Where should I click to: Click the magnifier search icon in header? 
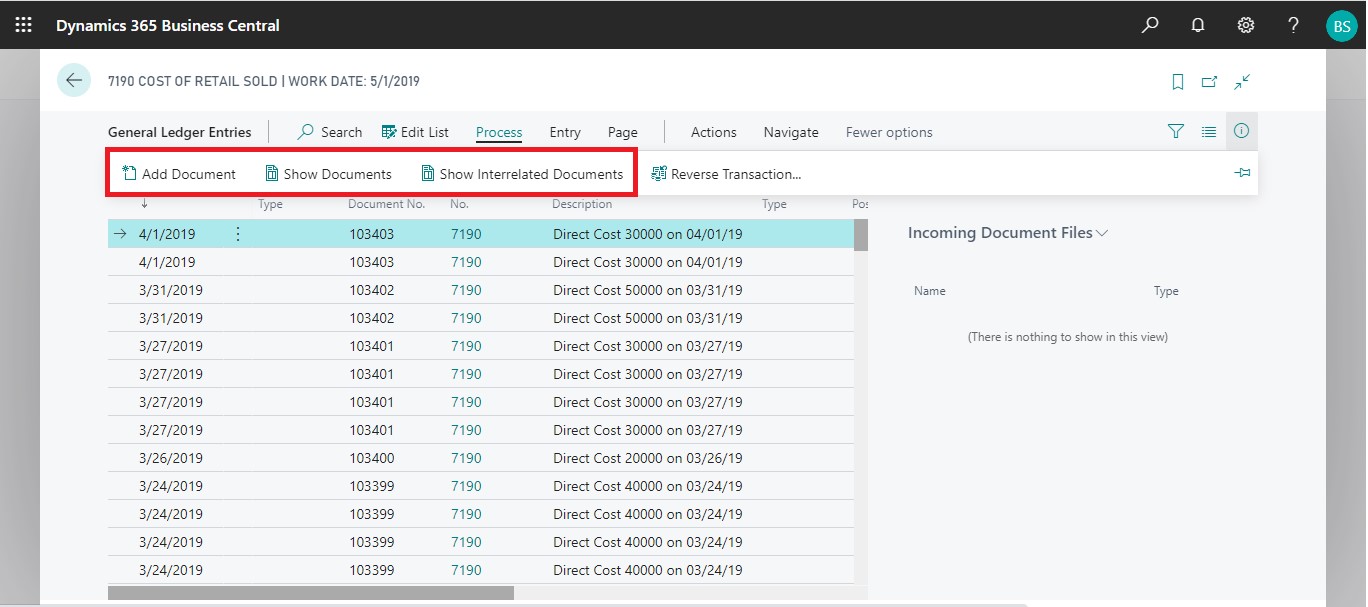[1150, 25]
